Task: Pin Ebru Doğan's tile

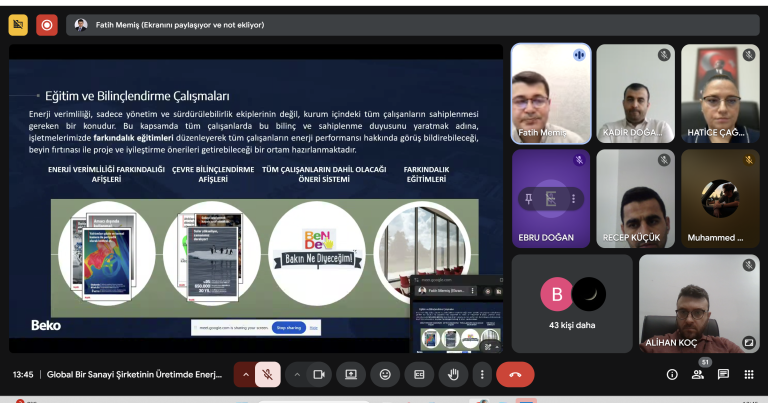Action: point(529,199)
